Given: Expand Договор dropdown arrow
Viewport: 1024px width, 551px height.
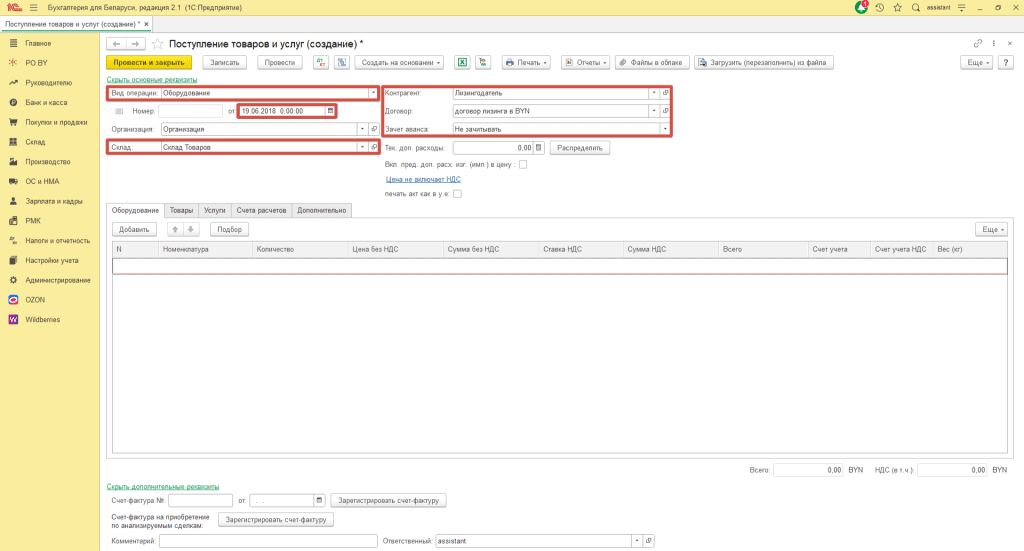Looking at the screenshot, I should tap(654, 111).
